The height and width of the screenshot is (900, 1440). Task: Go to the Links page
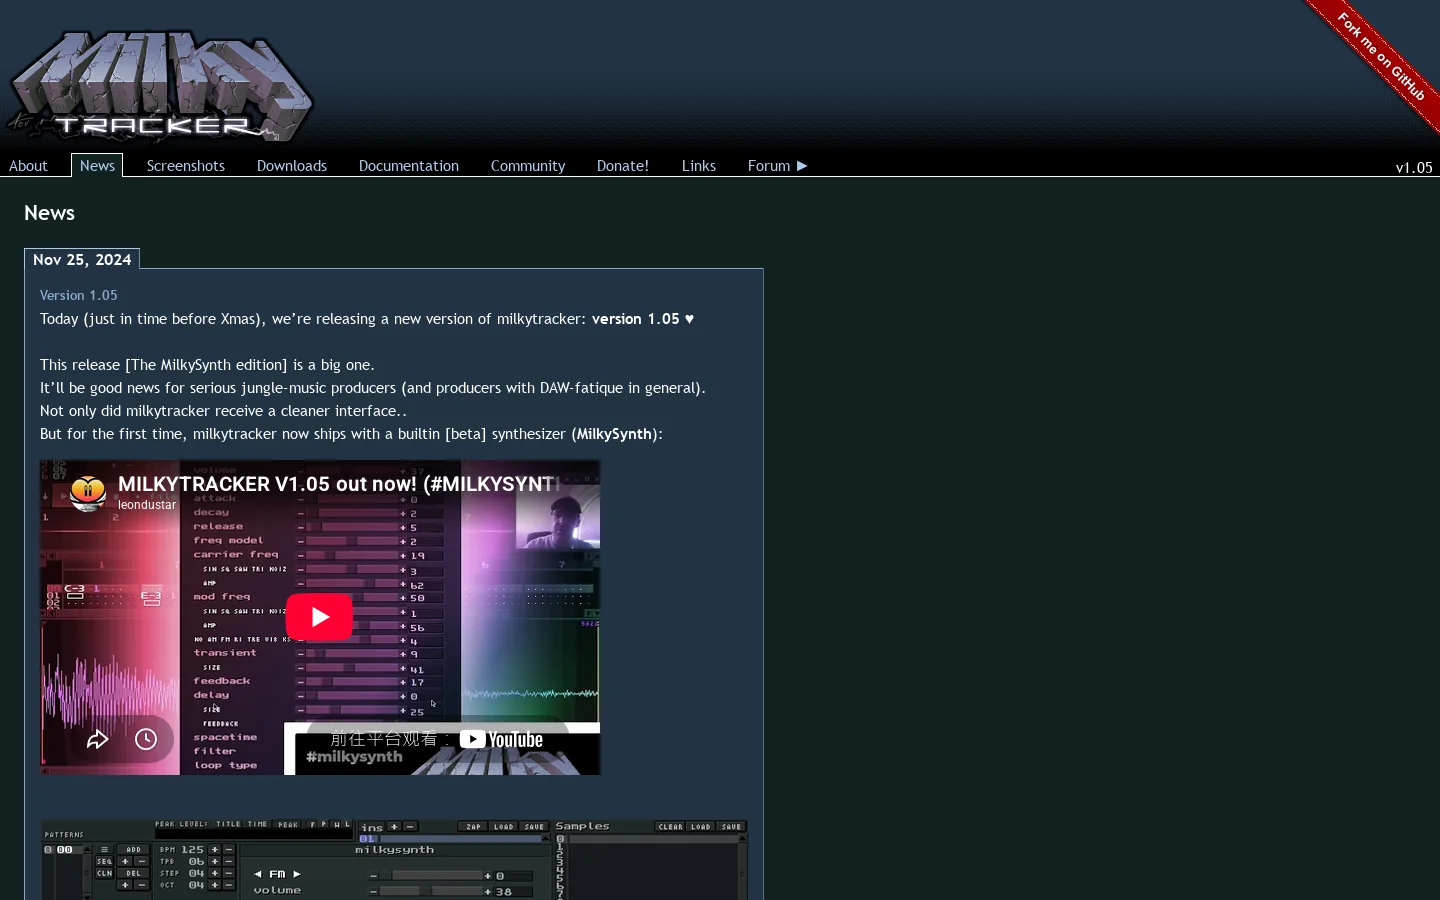pyautogui.click(x=699, y=166)
